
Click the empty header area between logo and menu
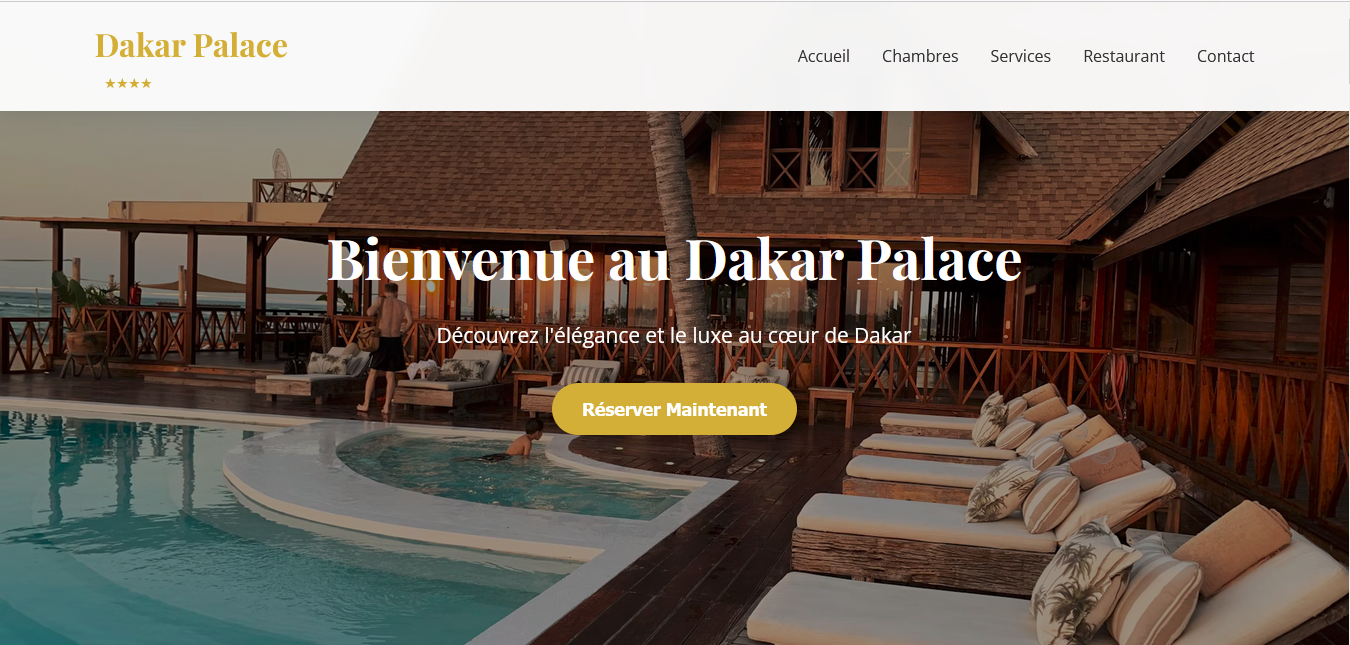[x=540, y=56]
